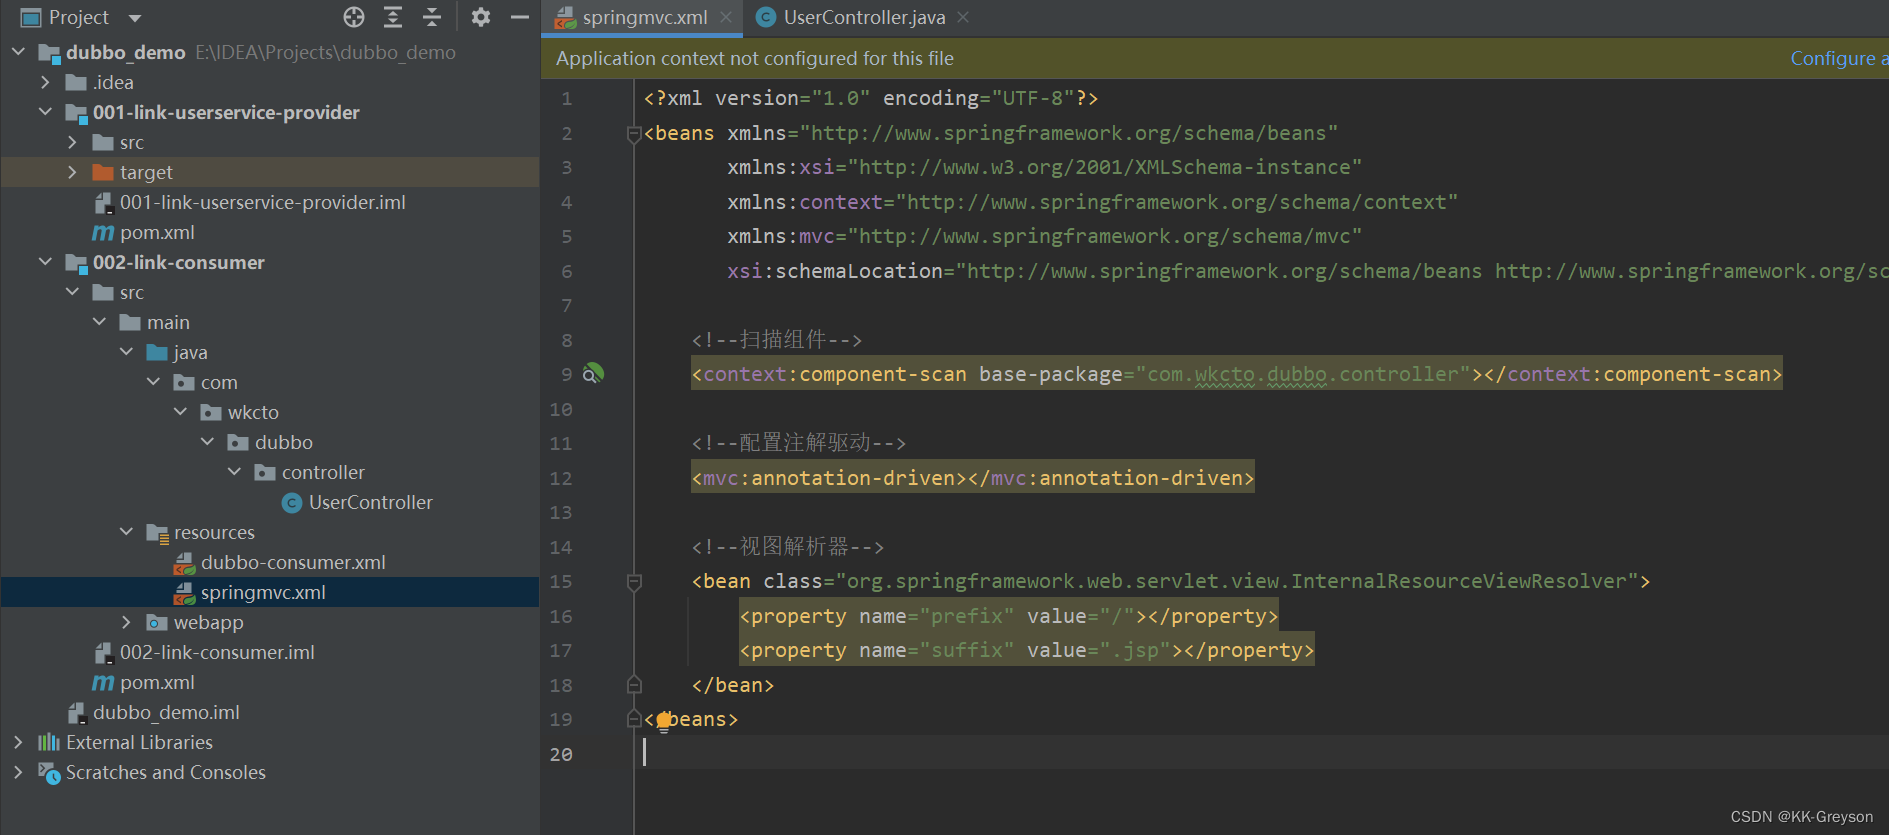
Task: Expand the webapp folder
Action: (x=126, y=622)
